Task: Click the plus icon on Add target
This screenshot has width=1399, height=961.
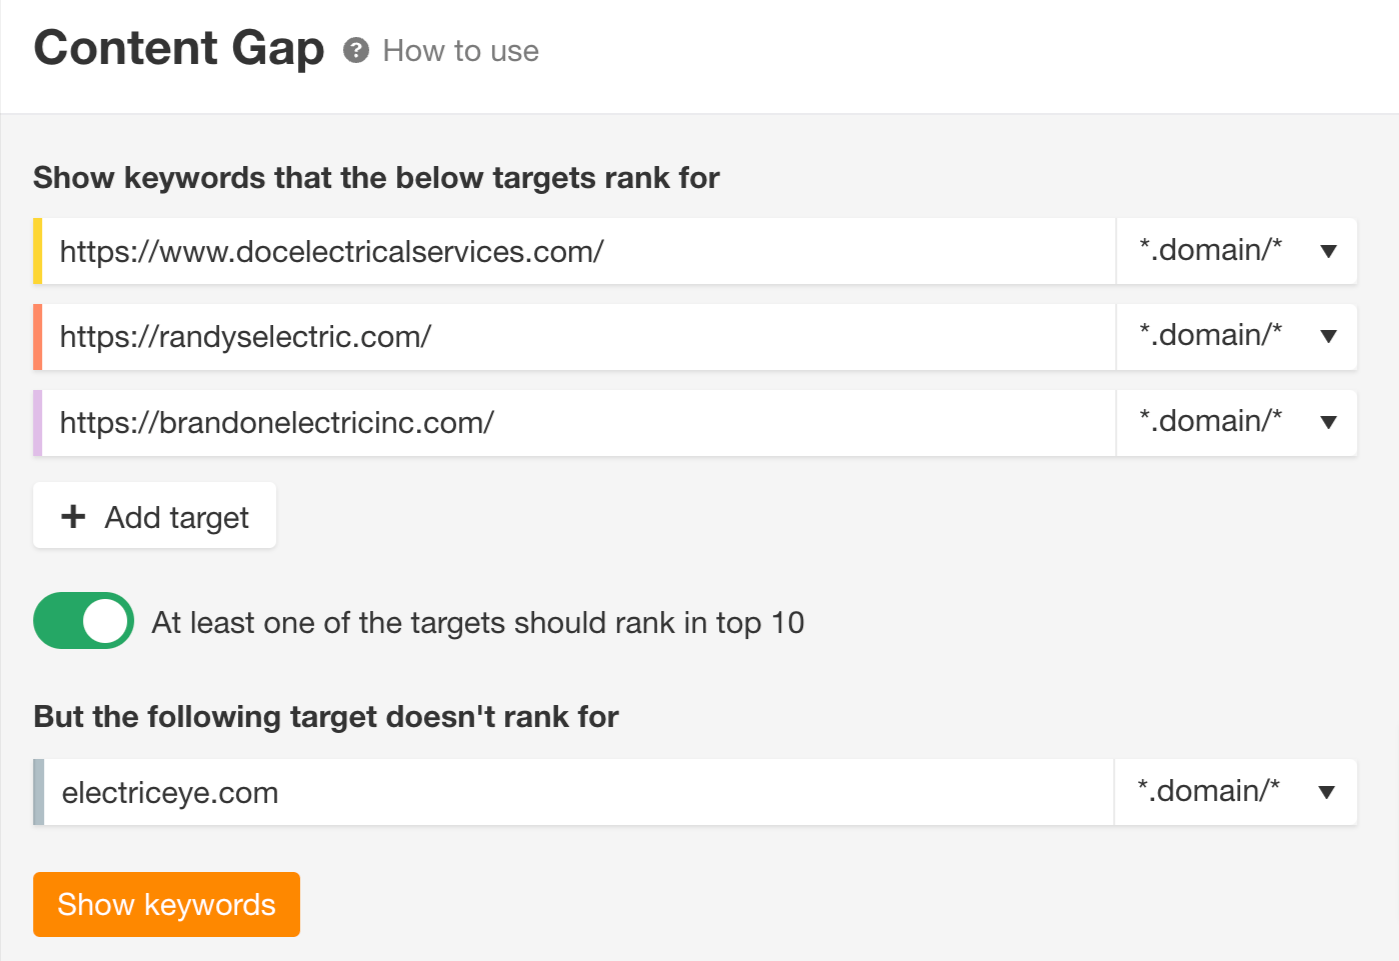Action: pyautogui.click(x=72, y=516)
